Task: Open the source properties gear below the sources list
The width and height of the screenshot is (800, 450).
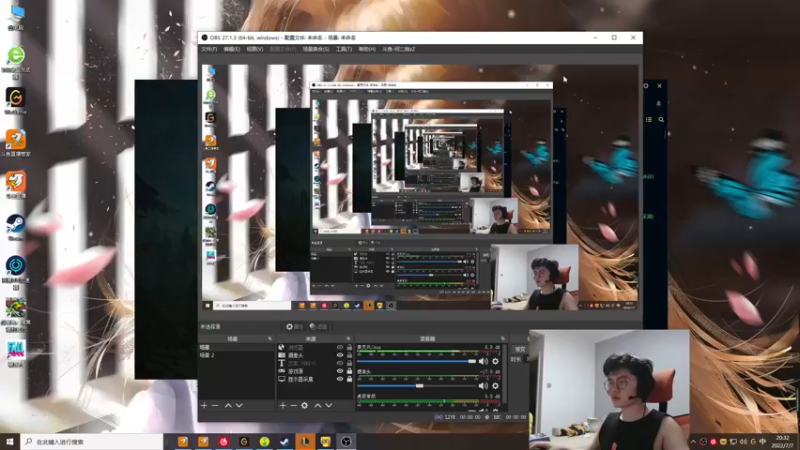Action: [305, 406]
